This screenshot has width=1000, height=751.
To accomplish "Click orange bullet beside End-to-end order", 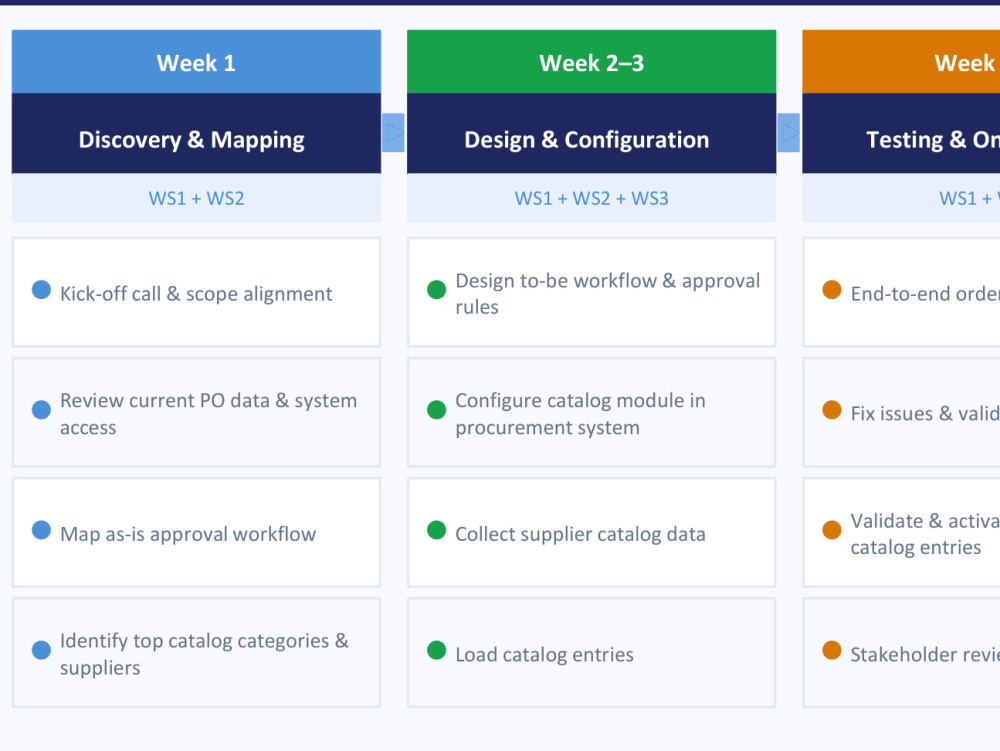I will 832,289.
